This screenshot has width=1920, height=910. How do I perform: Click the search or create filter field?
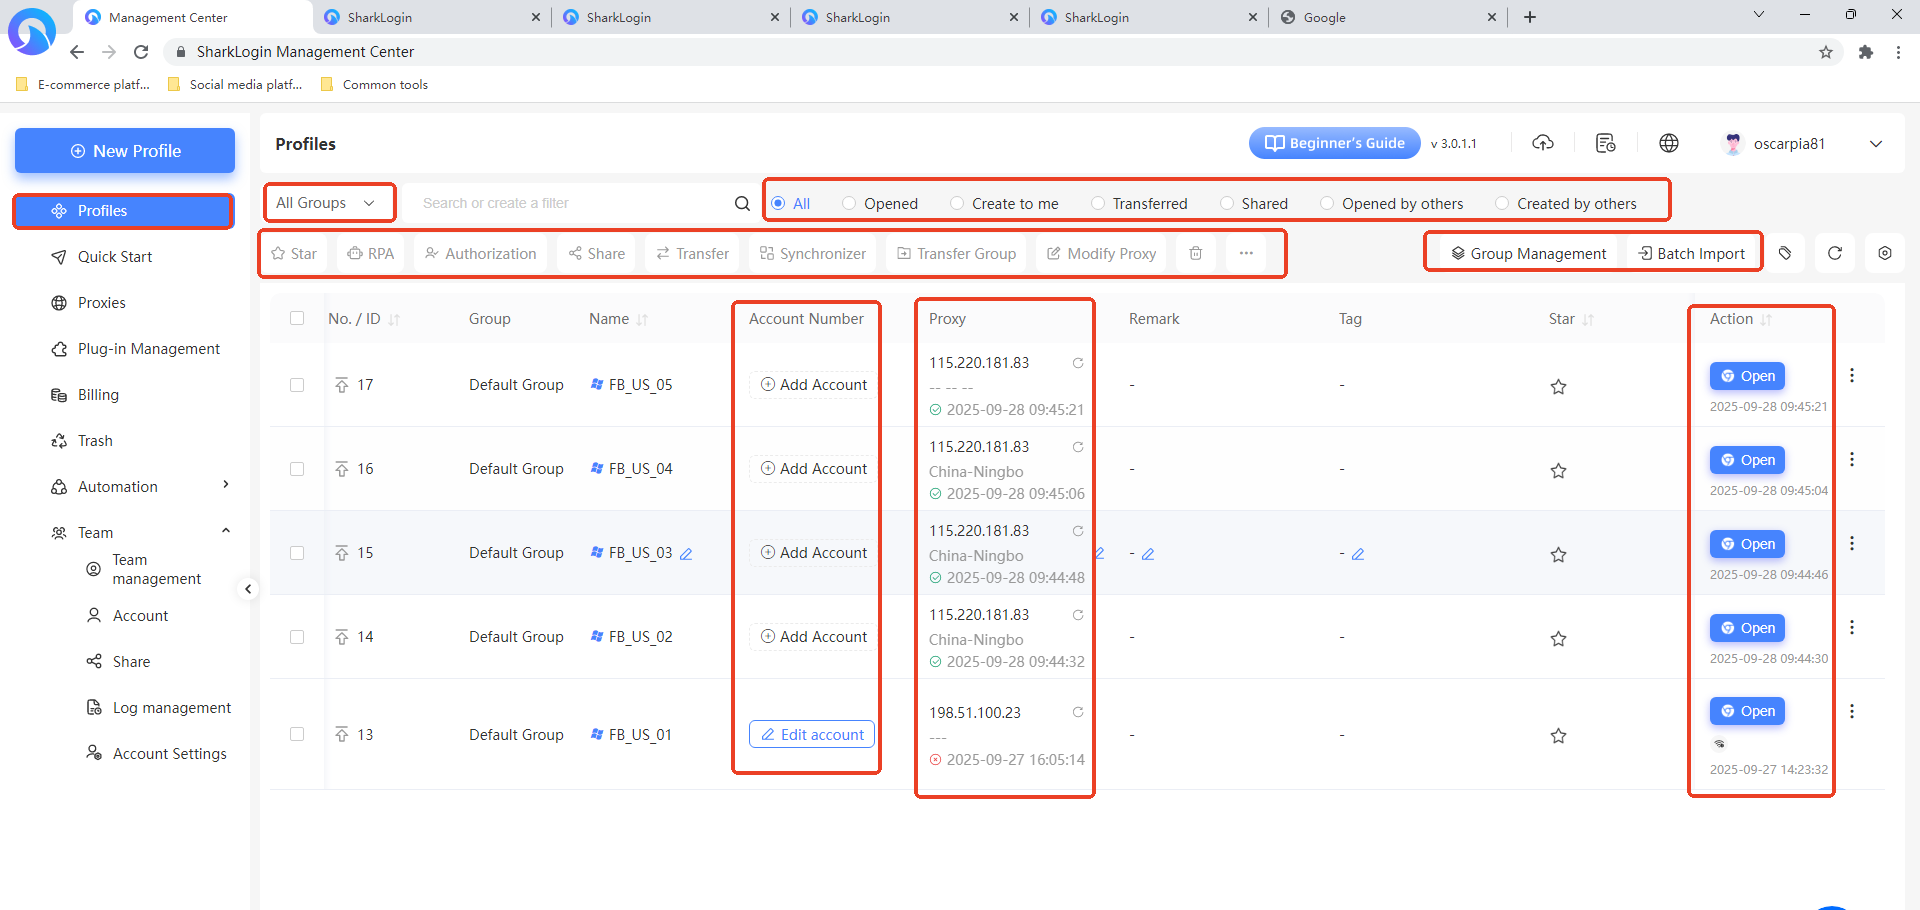[x=570, y=203]
